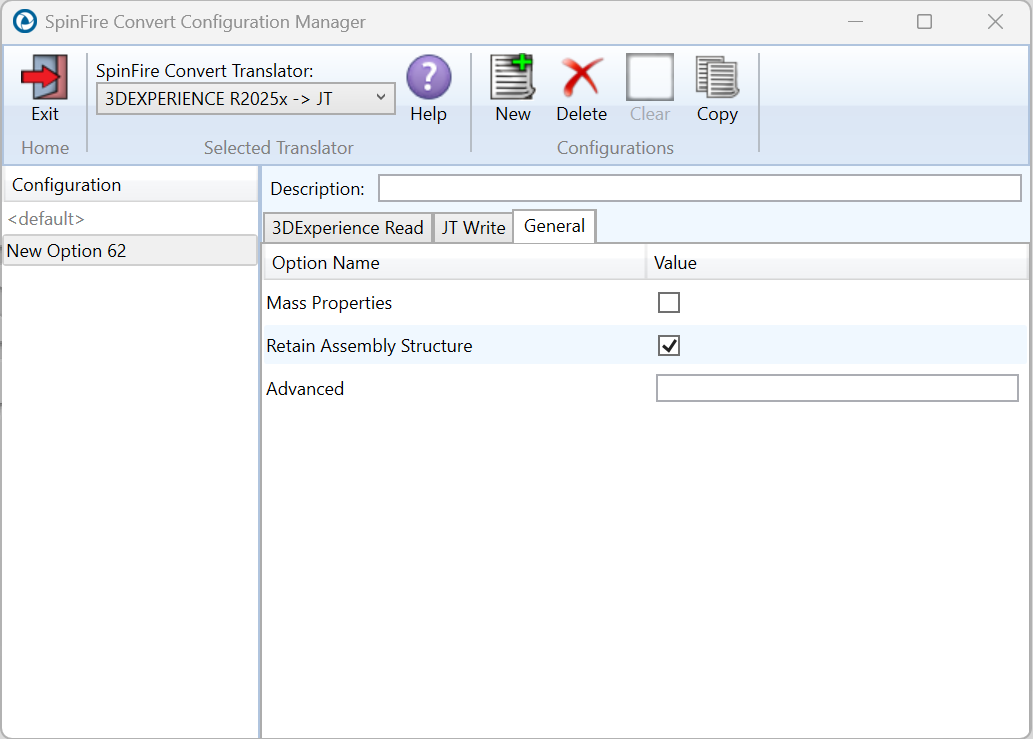Close the Configuration Manager window
The width and height of the screenshot is (1033, 739).
[995, 22]
